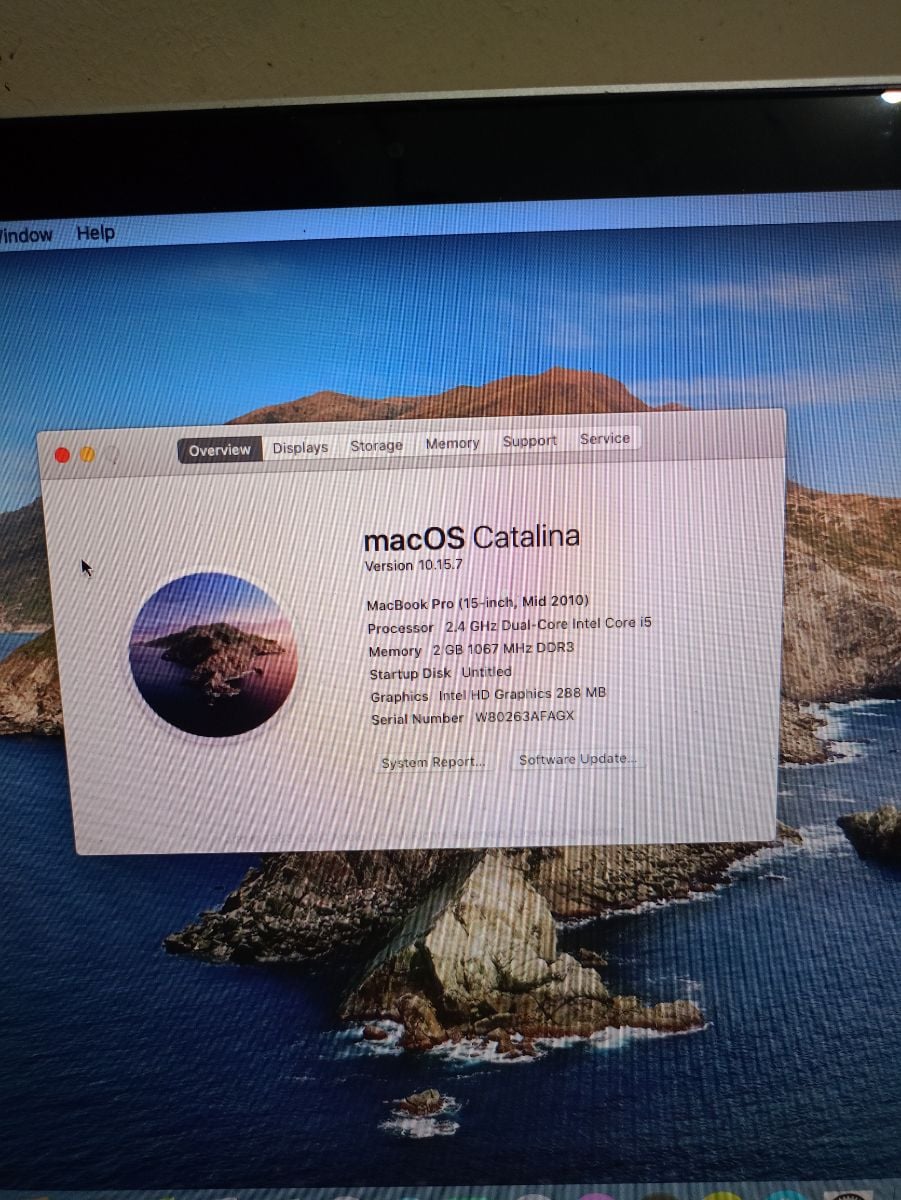Open the Help menu in menu bar
Screen dimensions: 901x1200
point(96,233)
